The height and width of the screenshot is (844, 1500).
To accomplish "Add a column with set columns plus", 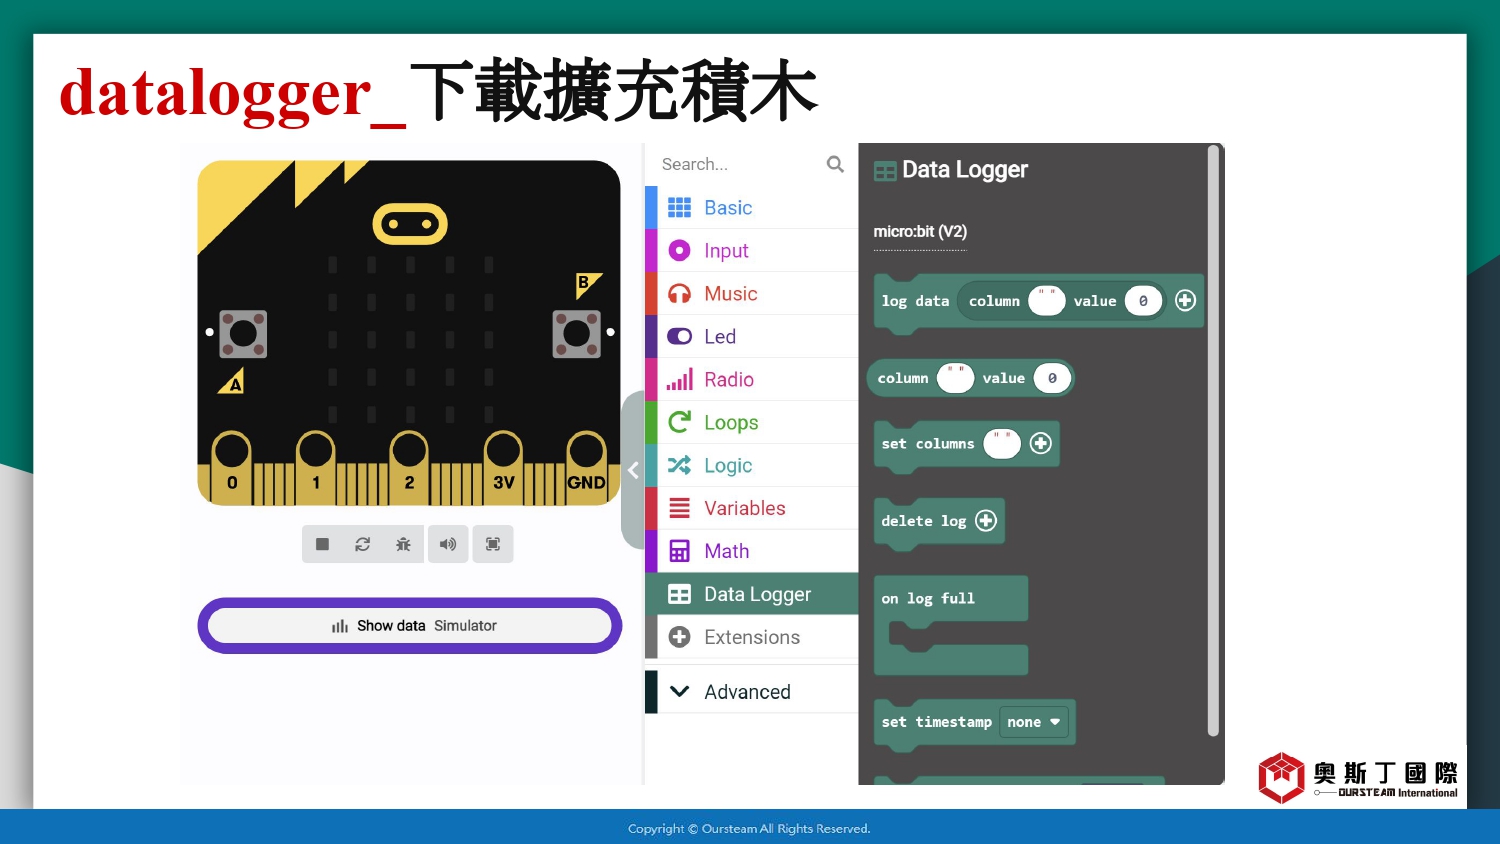I will pos(1041,443).
